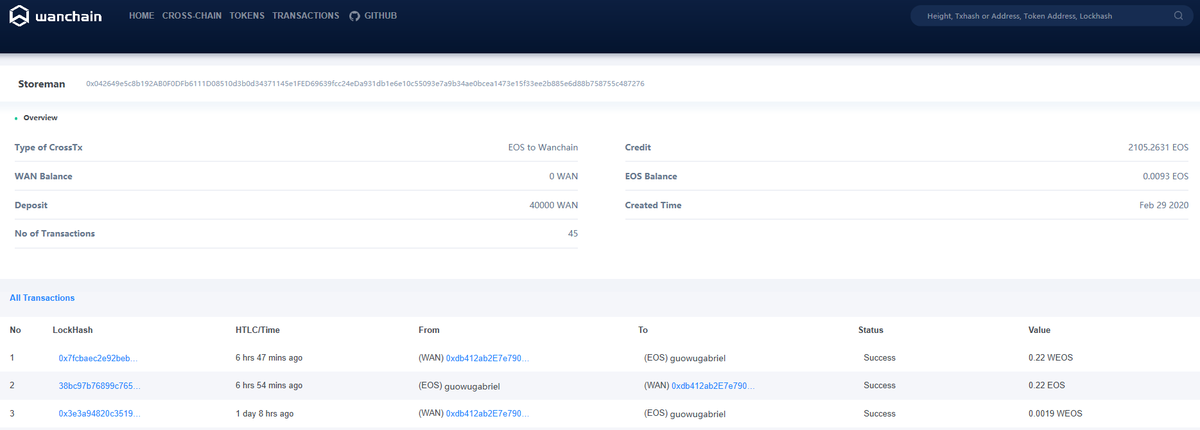The image size is (1200, 430).
Task: Click row 3 To (EOS) guowugabriel cell
Action: tap(686, 414)
